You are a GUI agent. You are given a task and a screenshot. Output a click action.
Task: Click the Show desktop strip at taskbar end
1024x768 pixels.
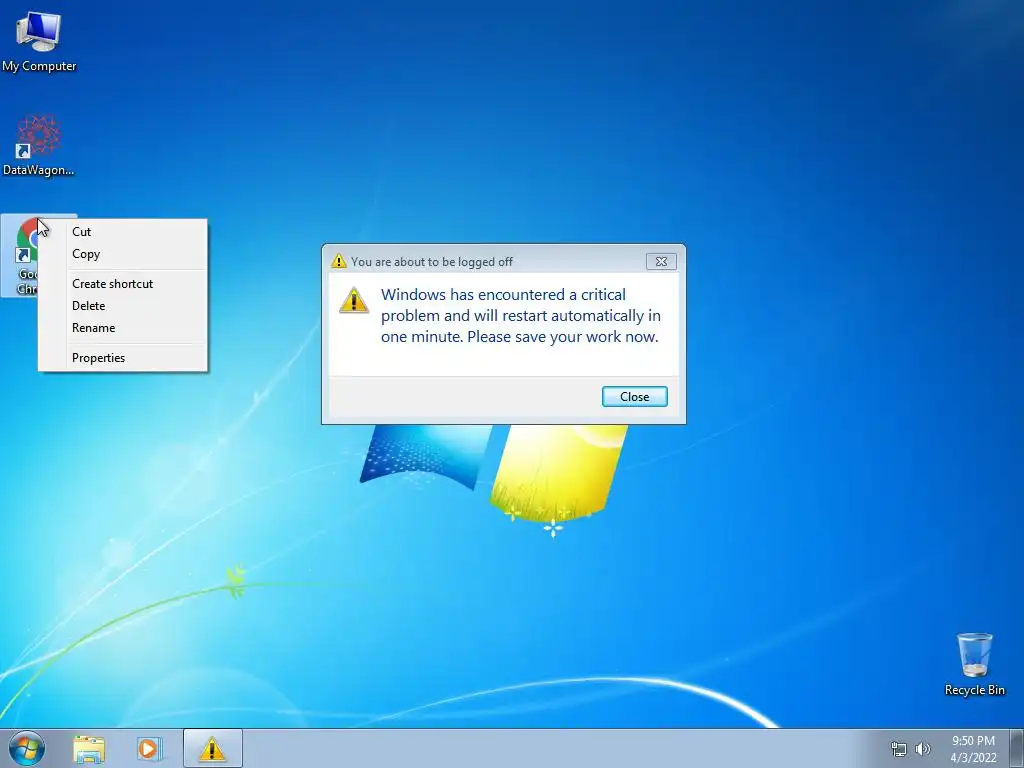1017,748
